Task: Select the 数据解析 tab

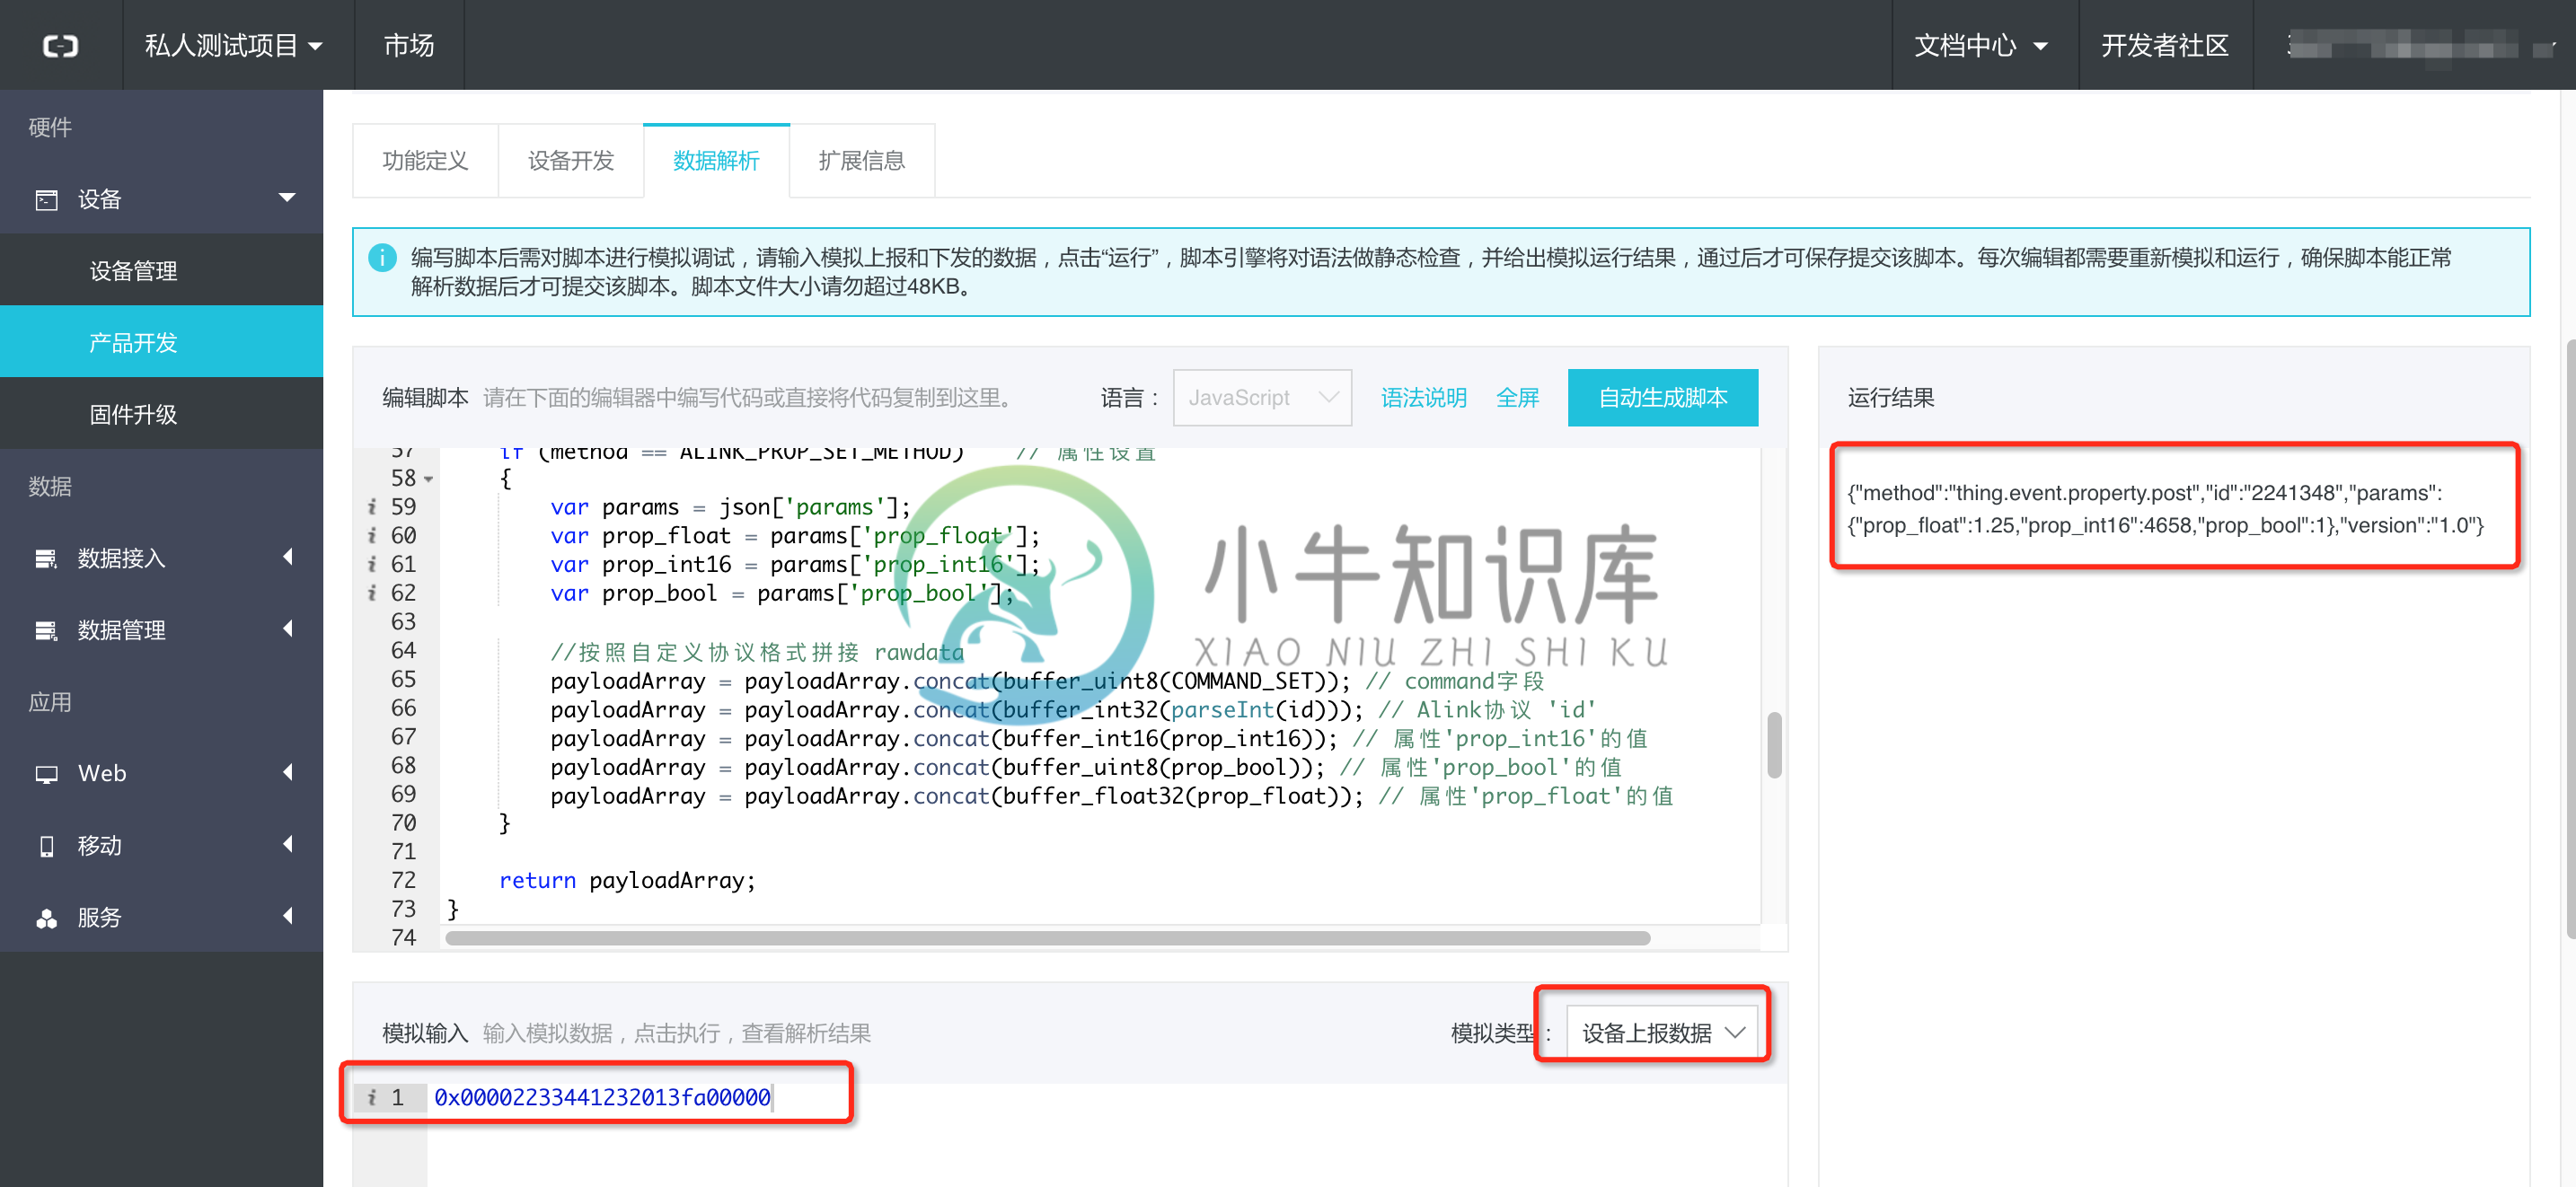Action: pos(716,160)
